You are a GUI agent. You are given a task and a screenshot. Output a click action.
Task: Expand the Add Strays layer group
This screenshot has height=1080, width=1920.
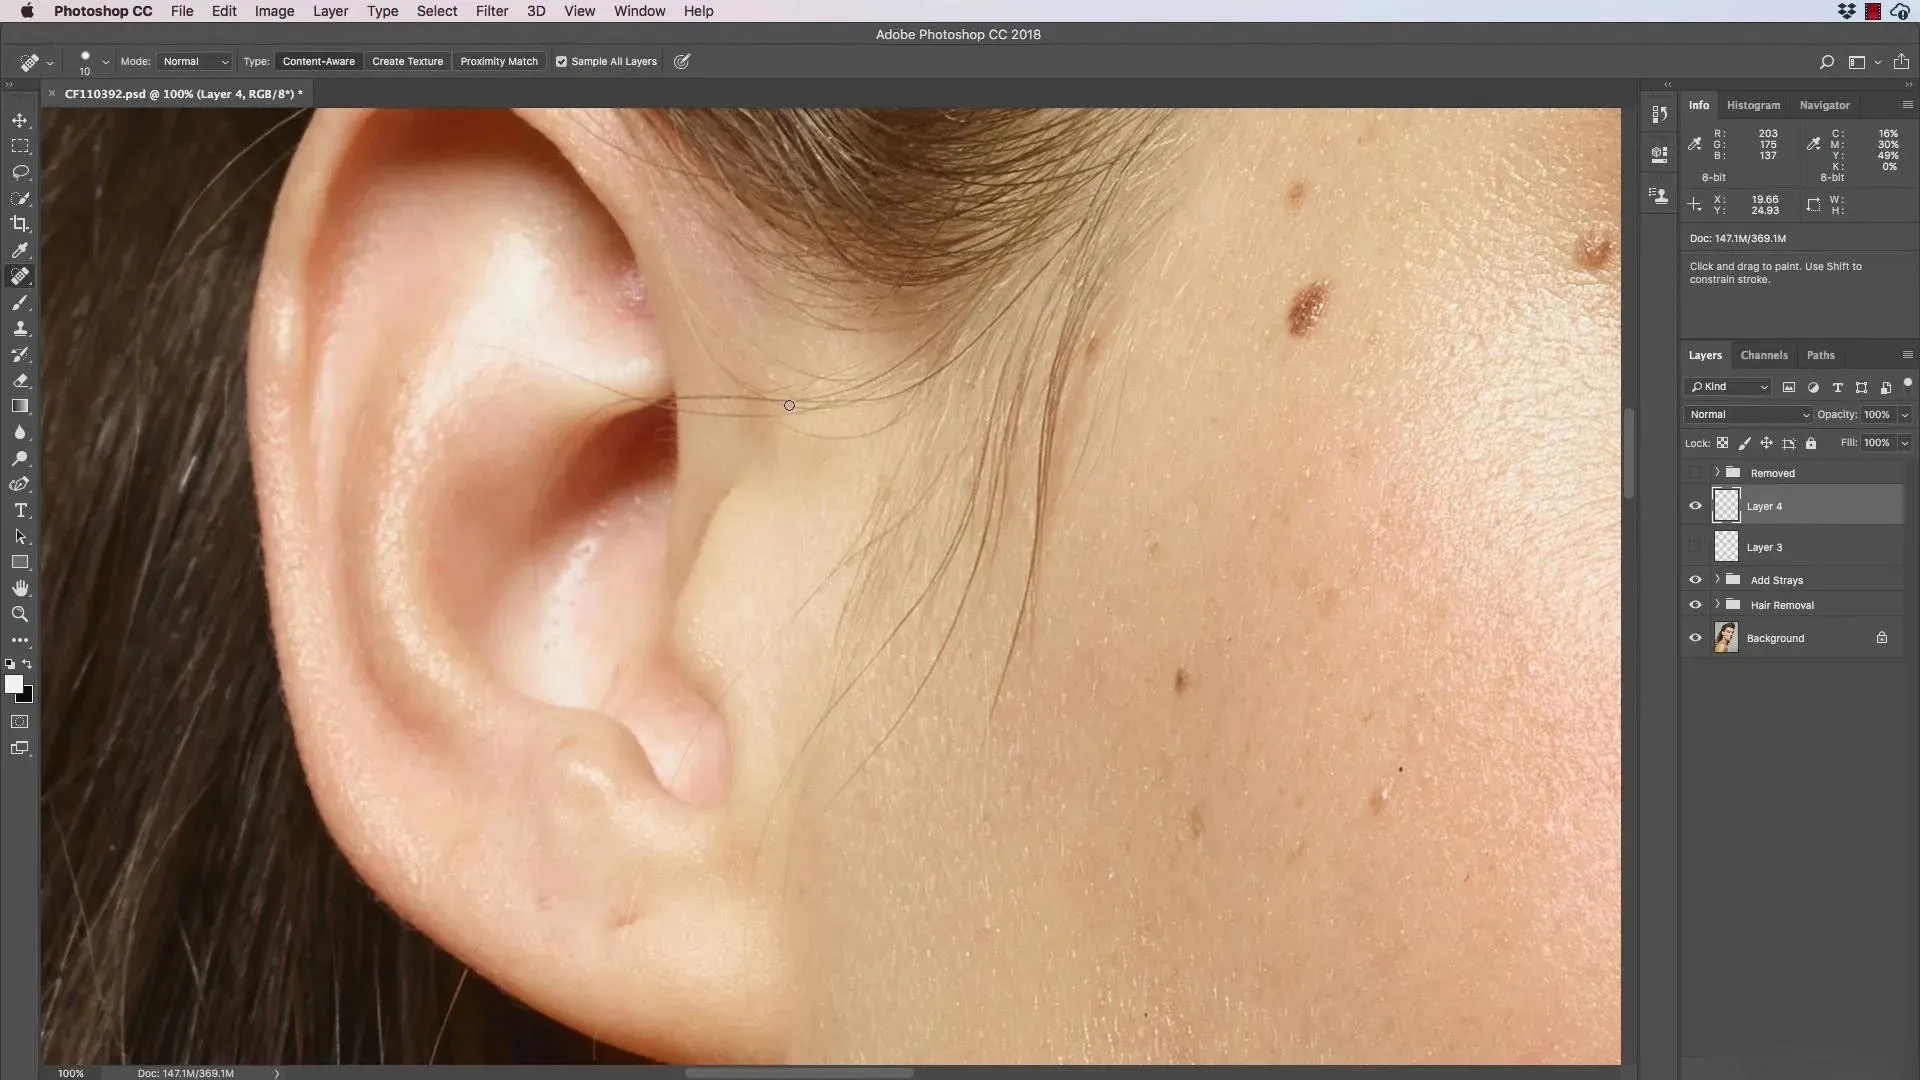tap(1717, 579)
